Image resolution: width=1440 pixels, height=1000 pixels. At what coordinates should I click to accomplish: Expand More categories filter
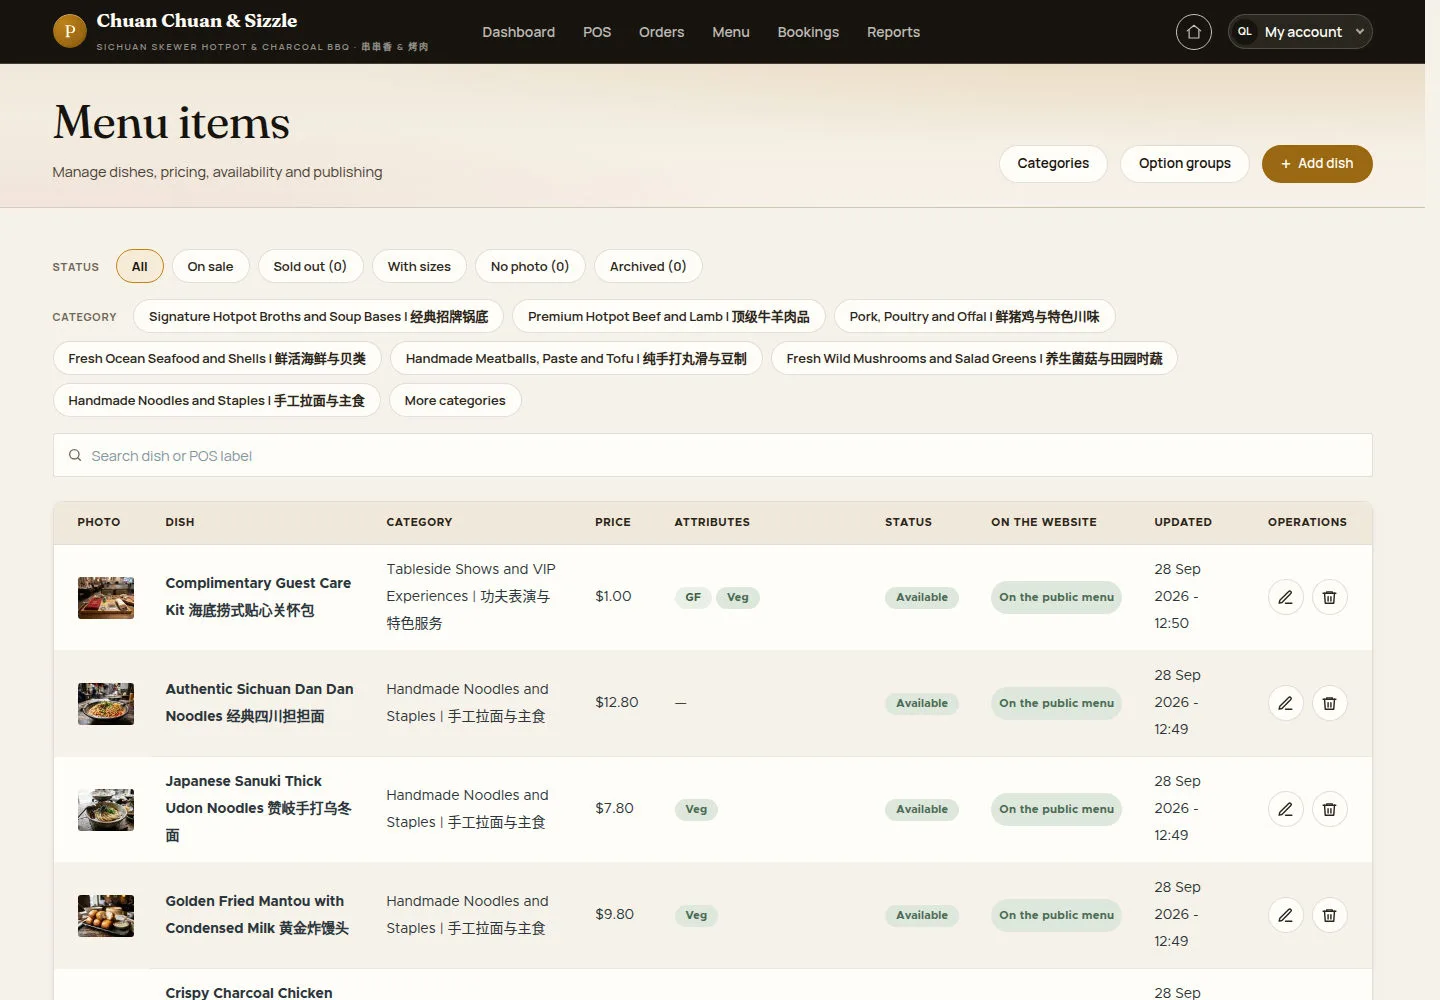455,400
